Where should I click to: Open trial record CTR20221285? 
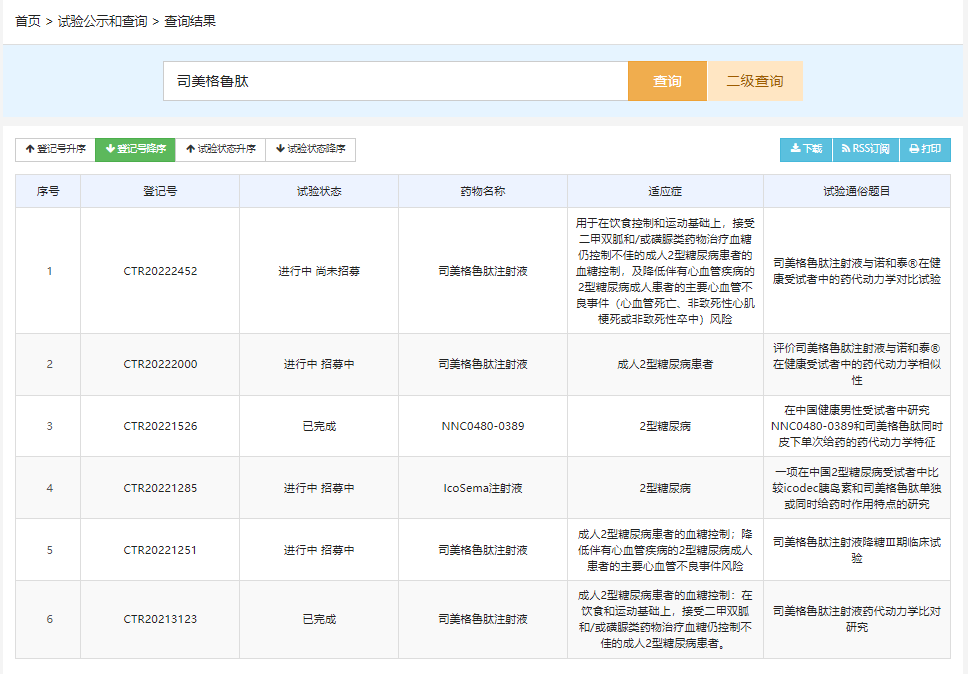[160, 488]
